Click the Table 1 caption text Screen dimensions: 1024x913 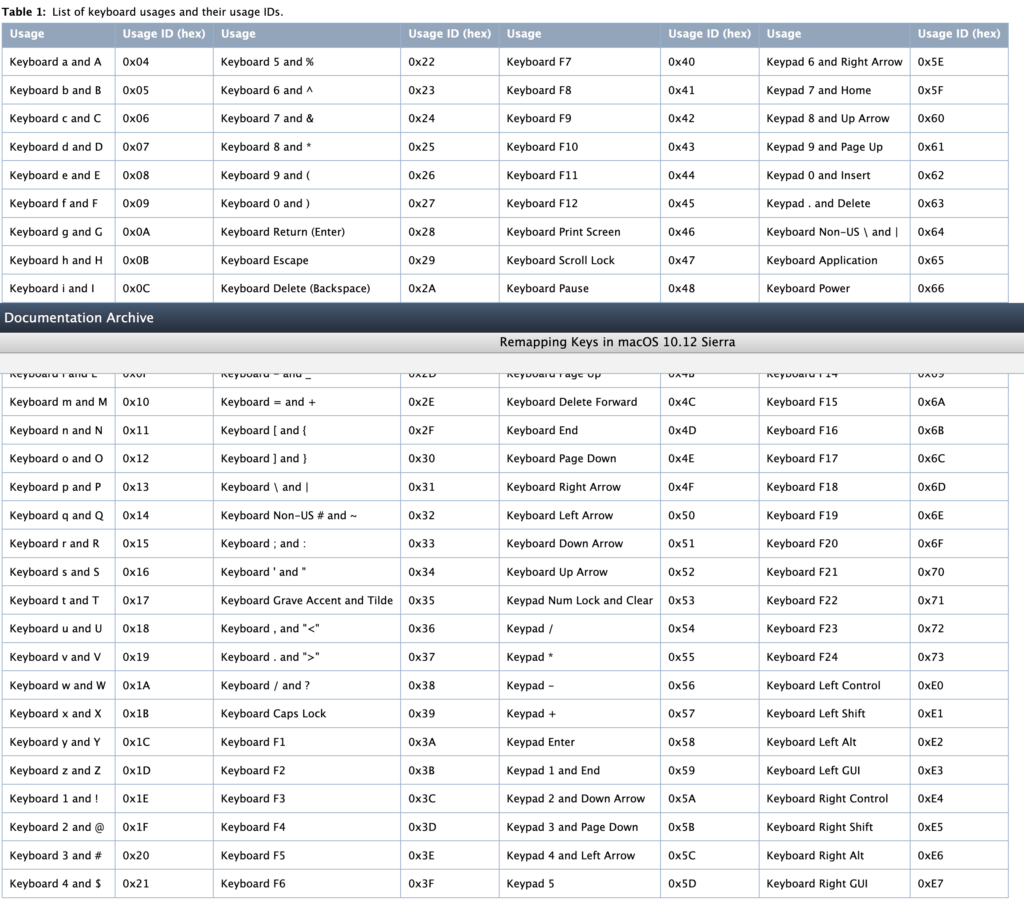[143, 12]
